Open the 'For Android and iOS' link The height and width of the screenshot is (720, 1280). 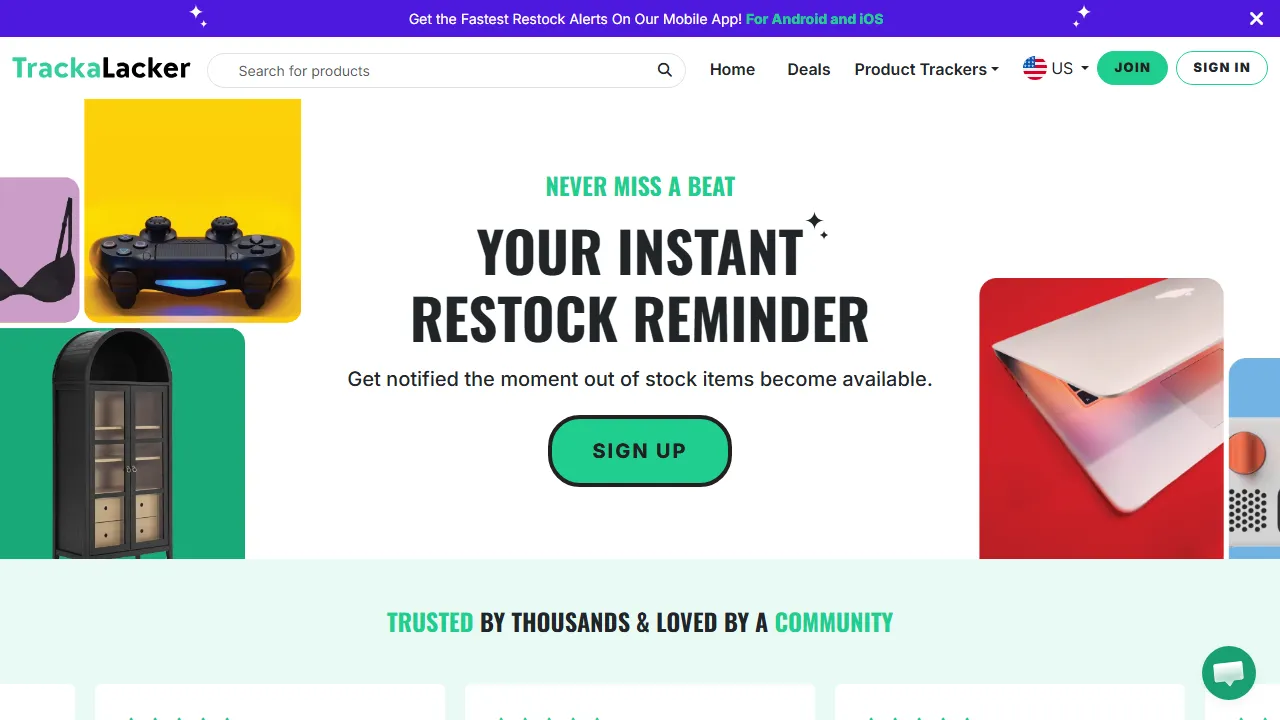[814, 19]
